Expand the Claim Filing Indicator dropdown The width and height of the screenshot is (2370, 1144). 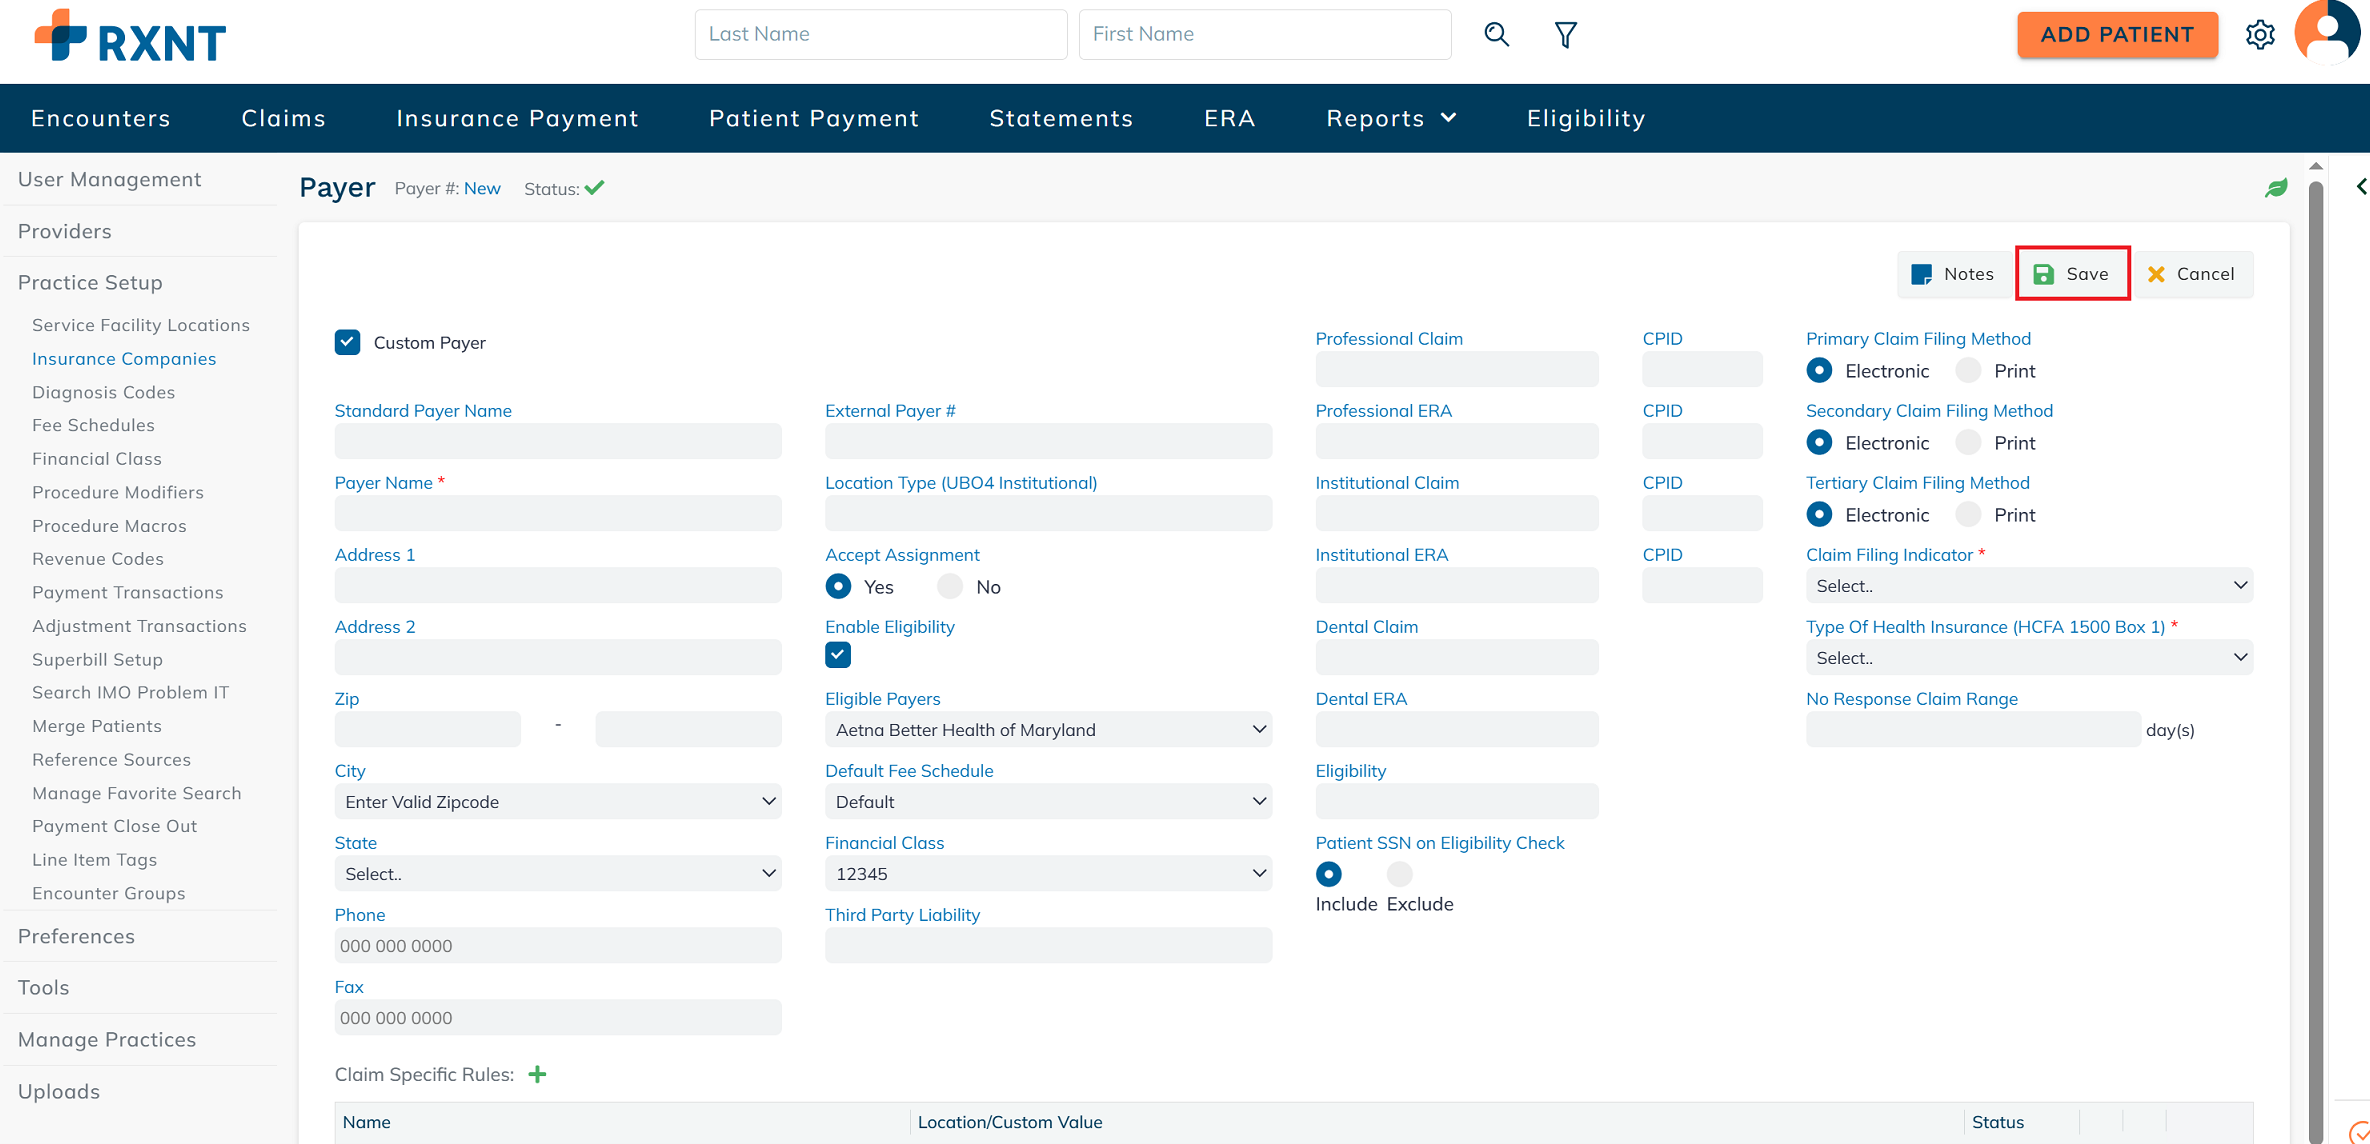2029,586
